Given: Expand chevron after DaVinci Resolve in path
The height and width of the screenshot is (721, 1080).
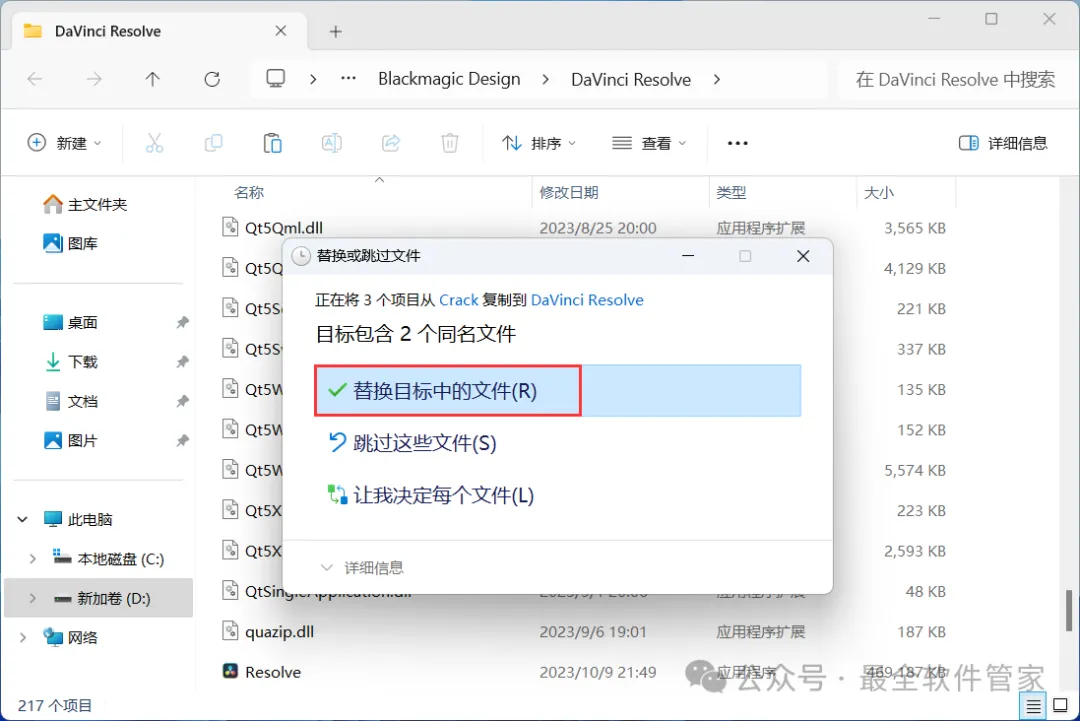Looking at the screenshot, I should point(717,80).
